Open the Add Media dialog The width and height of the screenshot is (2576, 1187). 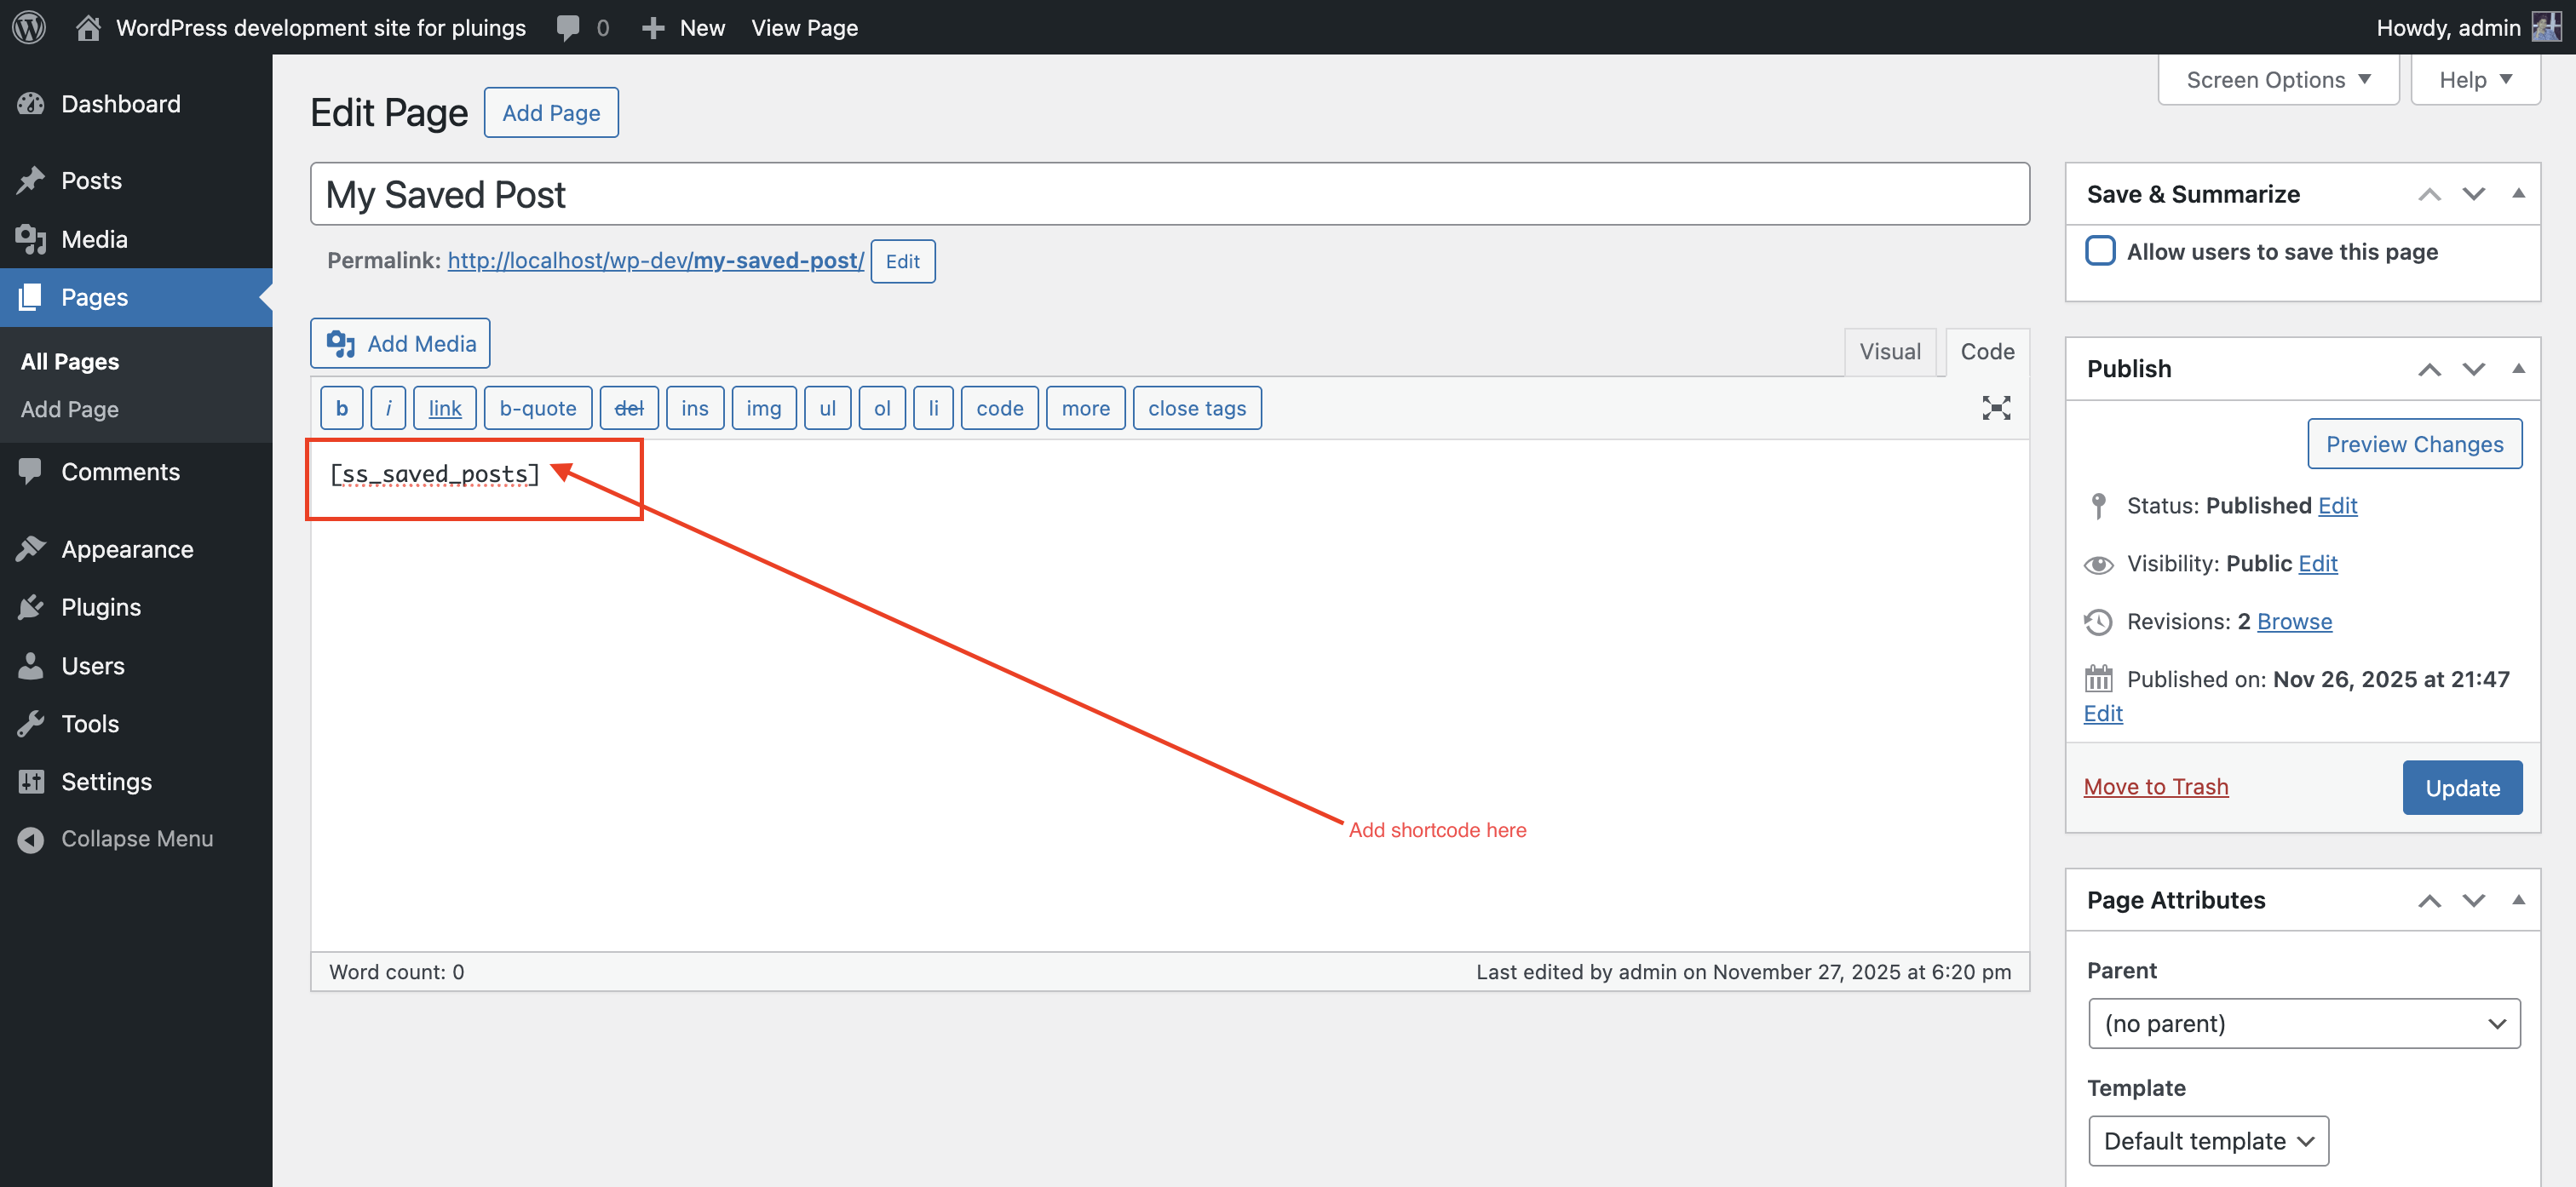click(399, 343)
